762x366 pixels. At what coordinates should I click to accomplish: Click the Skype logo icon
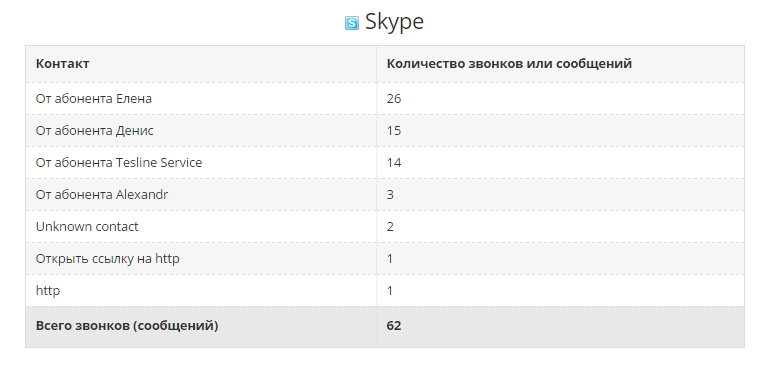(x=351, y=23)
